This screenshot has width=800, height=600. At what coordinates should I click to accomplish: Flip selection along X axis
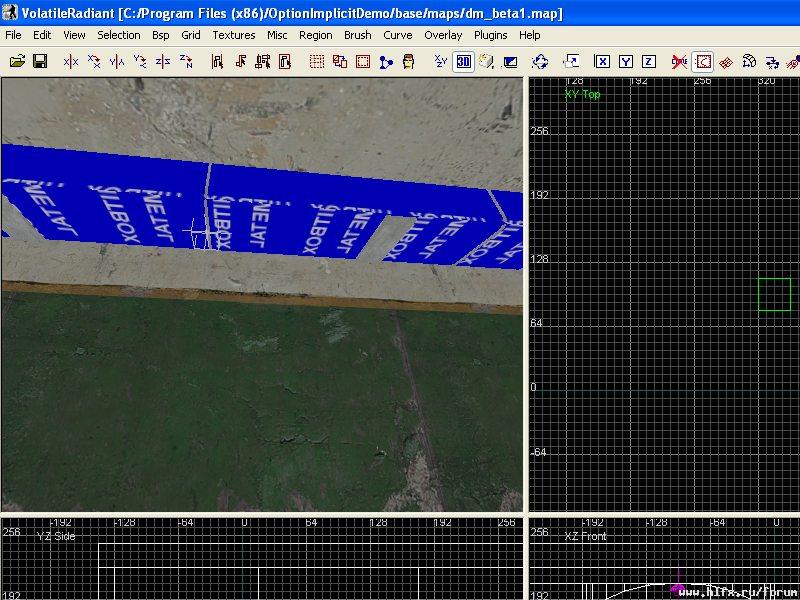tap(71, 62)
